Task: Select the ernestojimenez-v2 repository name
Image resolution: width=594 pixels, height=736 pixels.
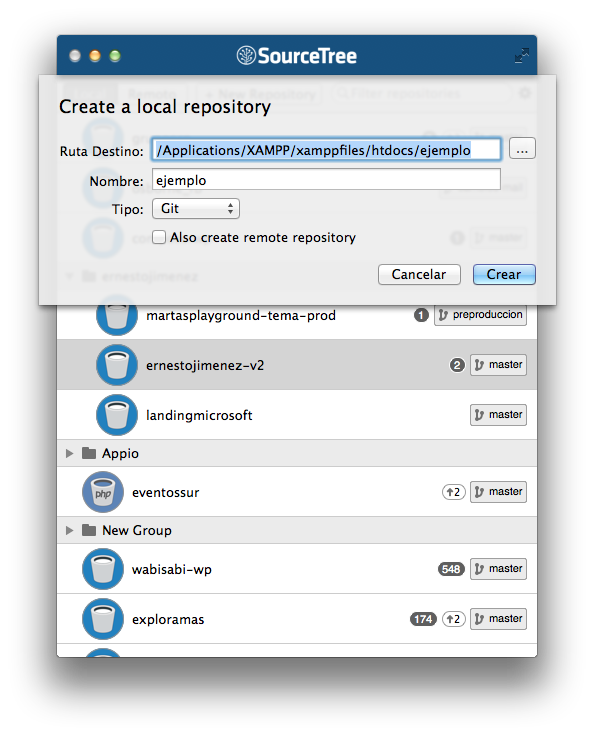Action: pos(205,365)
